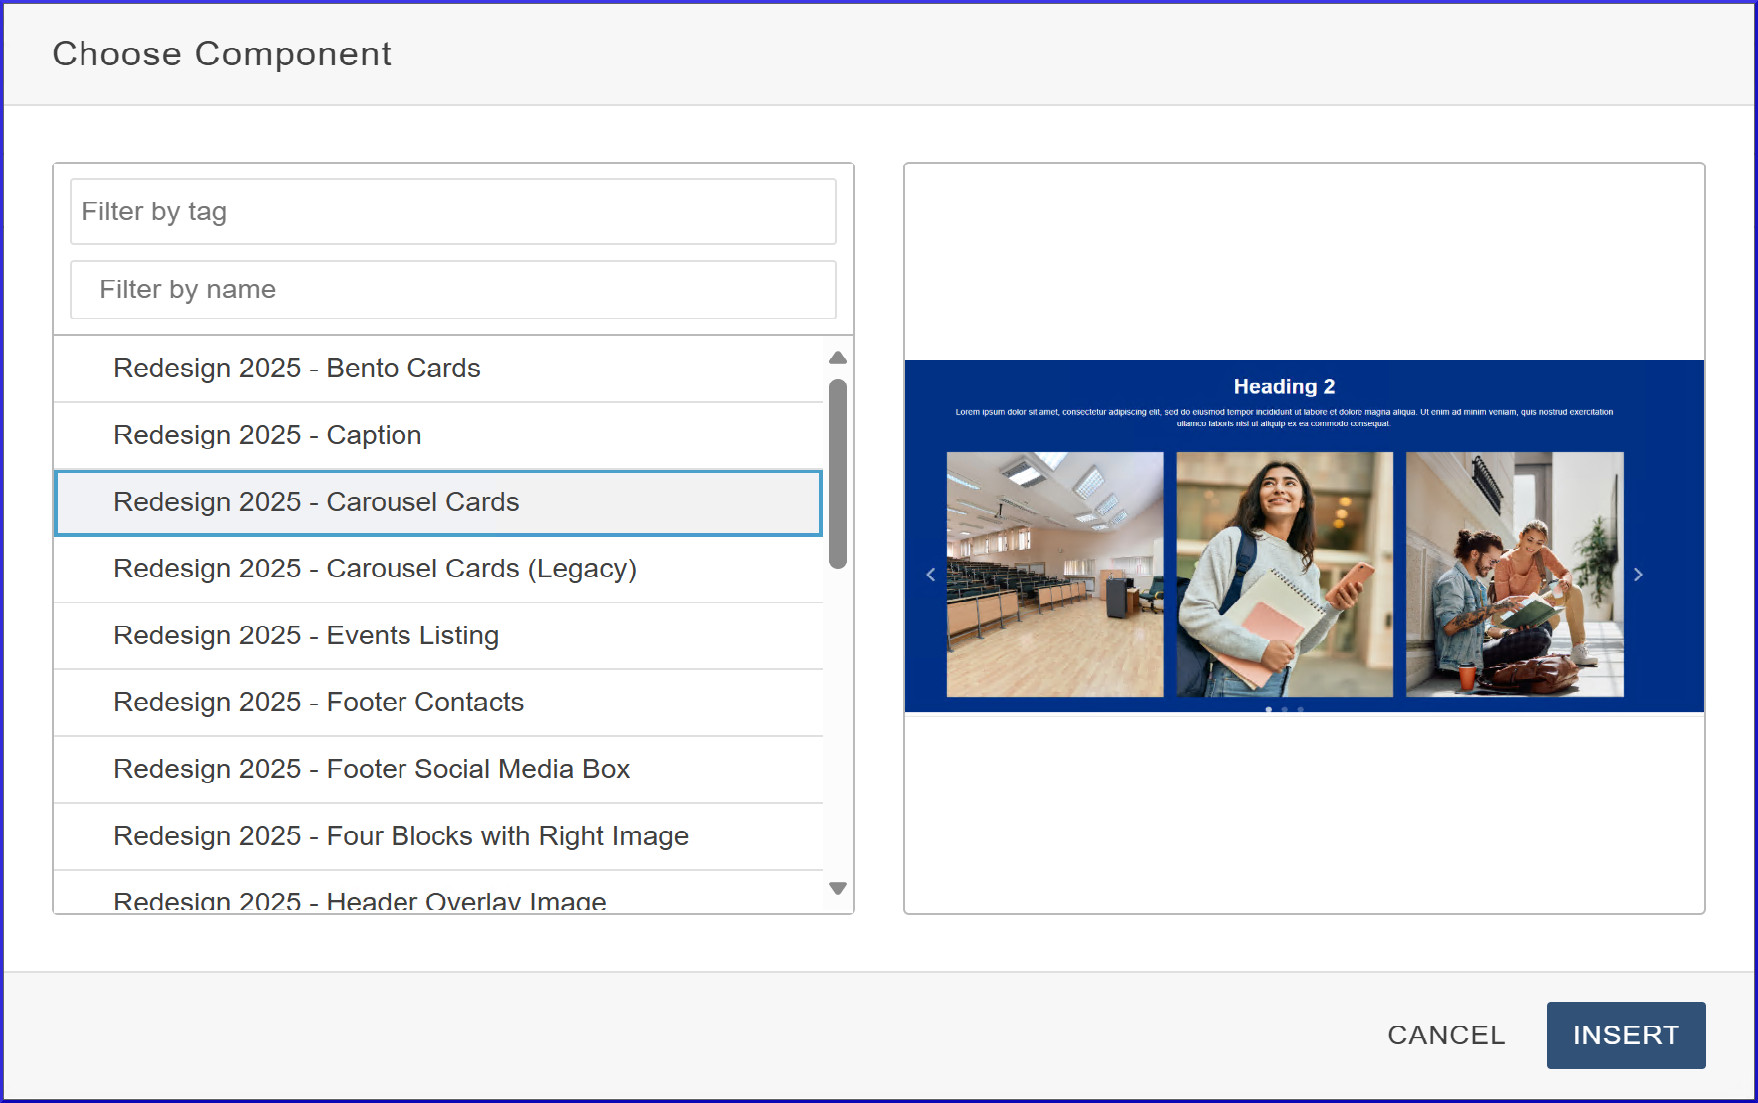Focus the Filter by name field

point(453,290)
